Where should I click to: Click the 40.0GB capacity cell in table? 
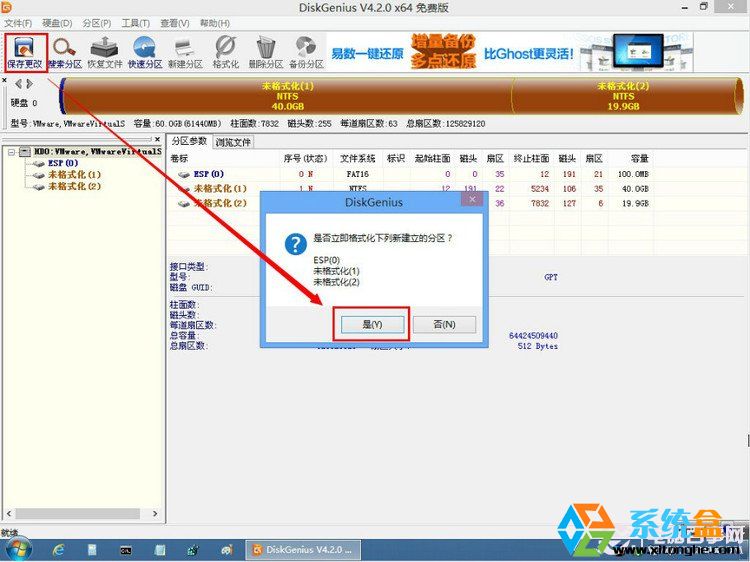635,189
